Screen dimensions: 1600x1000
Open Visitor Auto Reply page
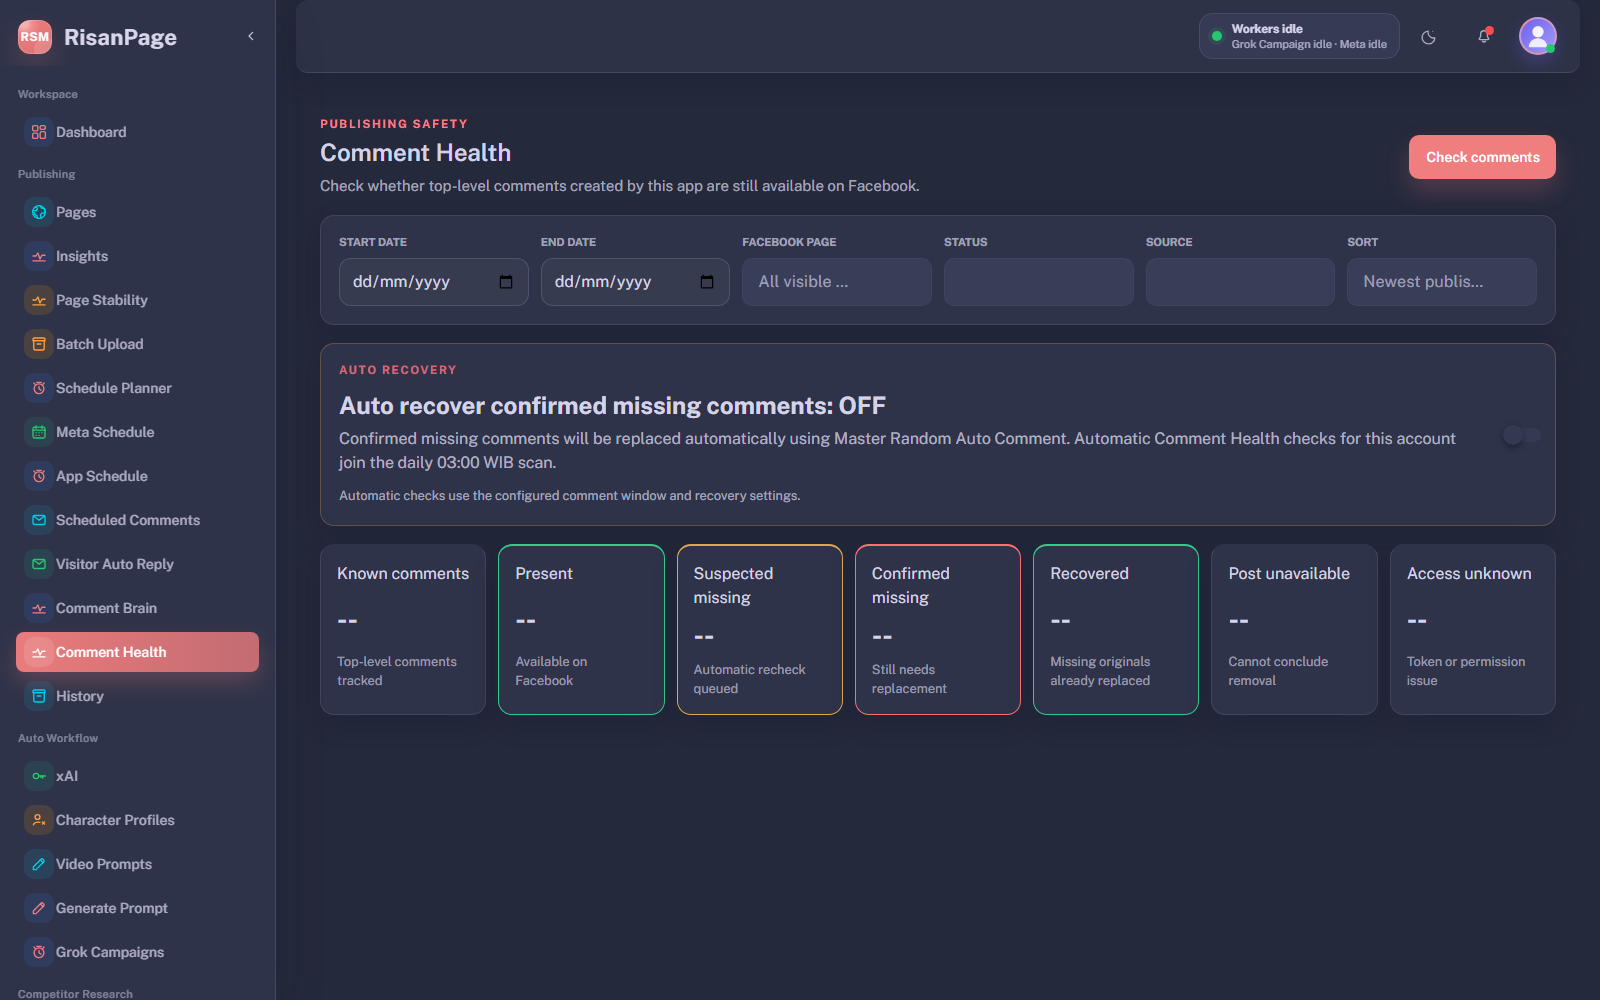tap(137, 564)
